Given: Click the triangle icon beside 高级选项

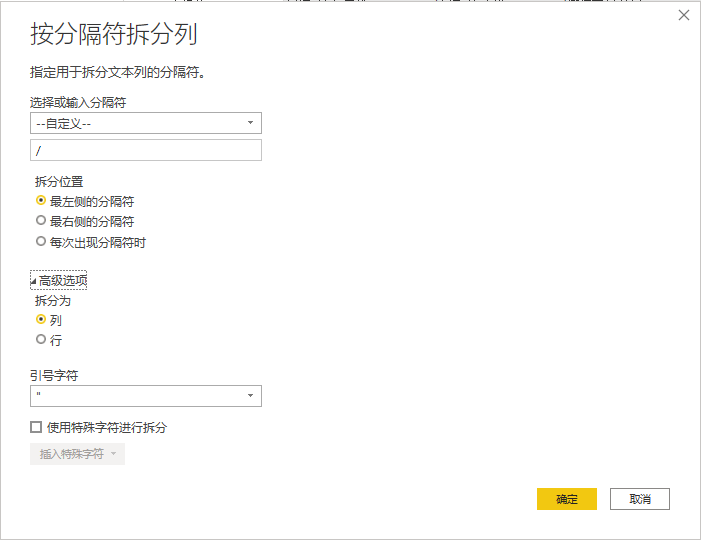Looking at the screenshot, I should (34, 281).
